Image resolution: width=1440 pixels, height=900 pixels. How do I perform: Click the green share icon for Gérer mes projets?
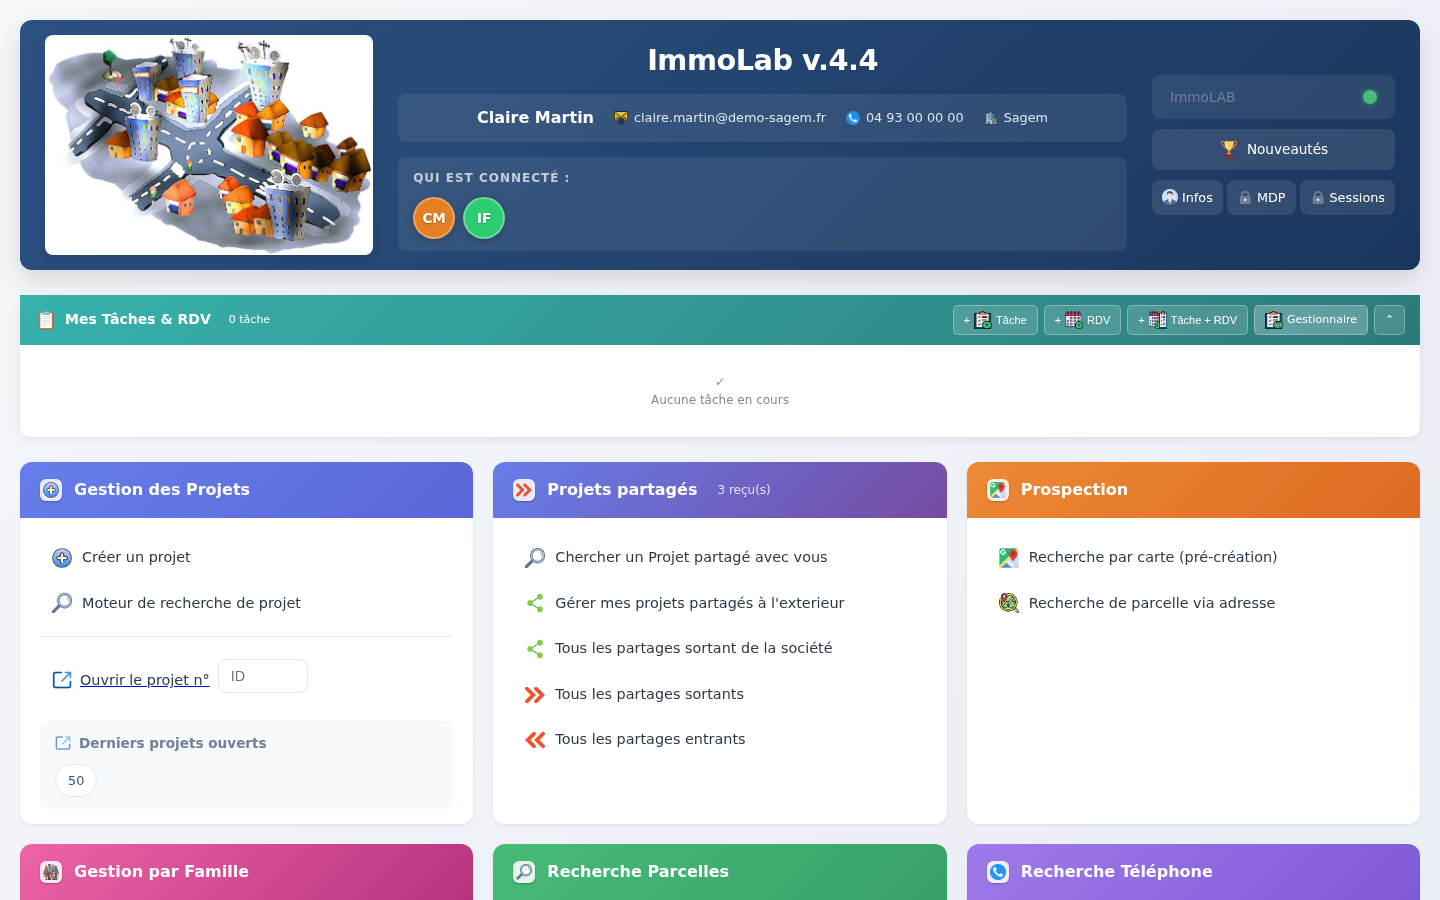pos(535,603)
